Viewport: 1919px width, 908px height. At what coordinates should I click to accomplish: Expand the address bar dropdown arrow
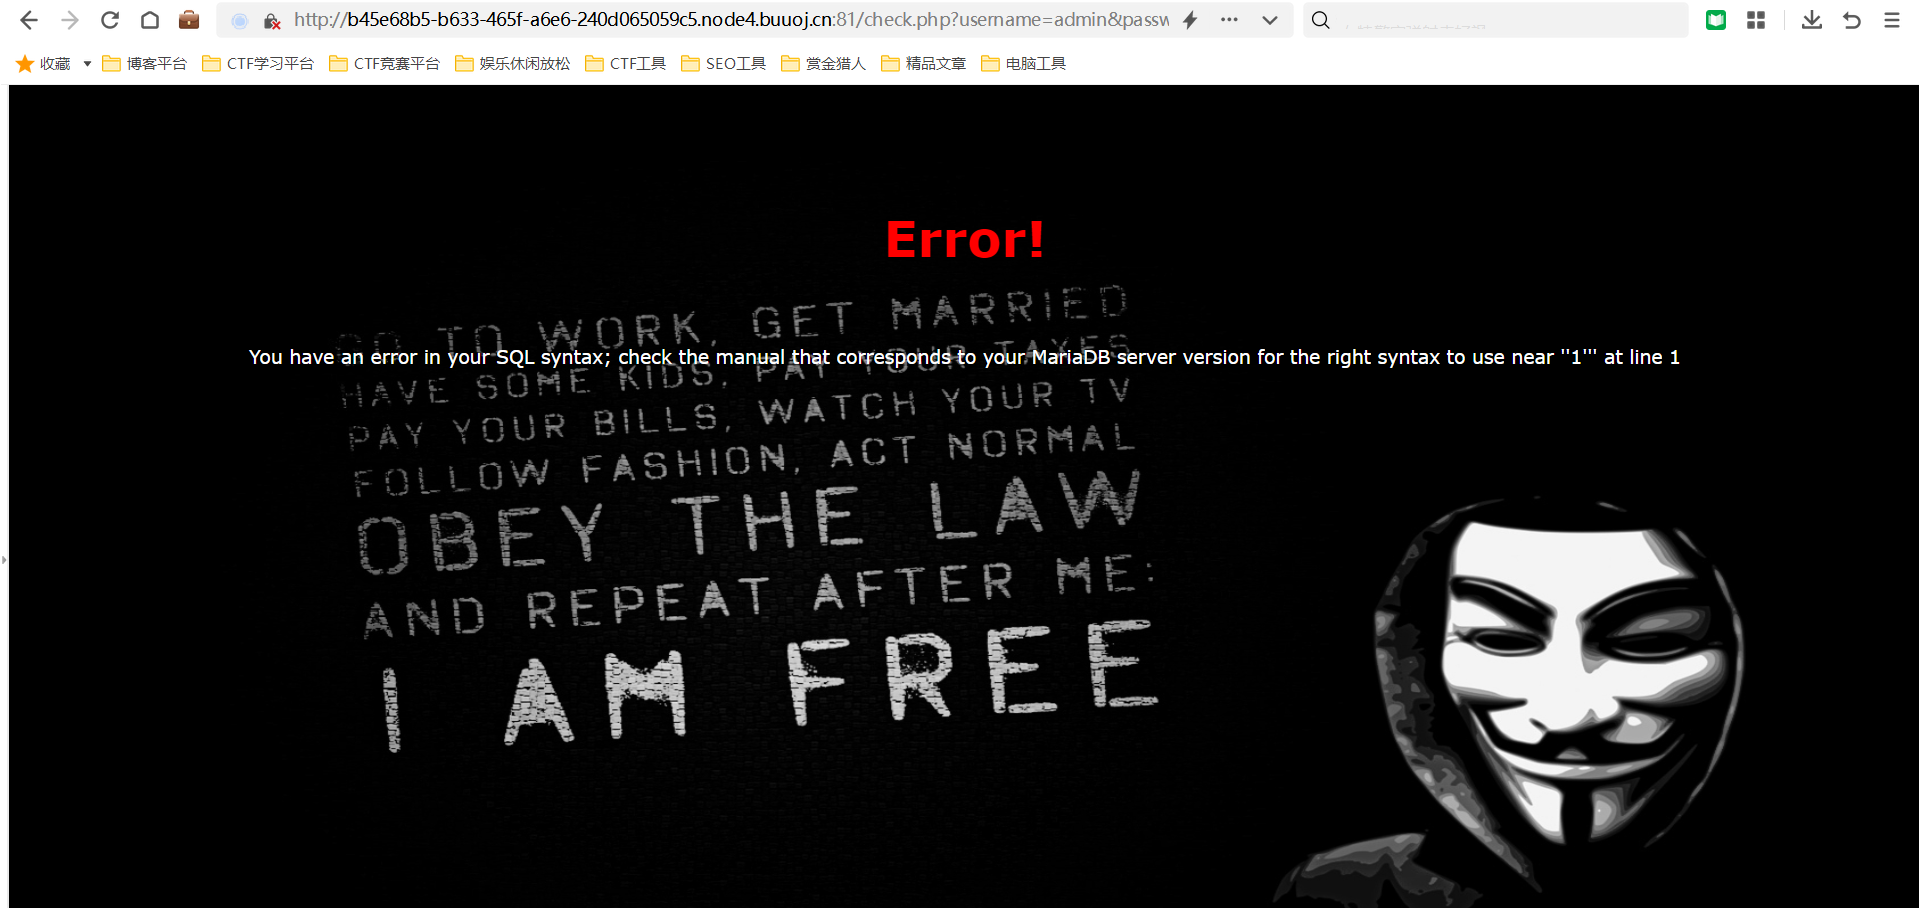[x=1270, y=20]
